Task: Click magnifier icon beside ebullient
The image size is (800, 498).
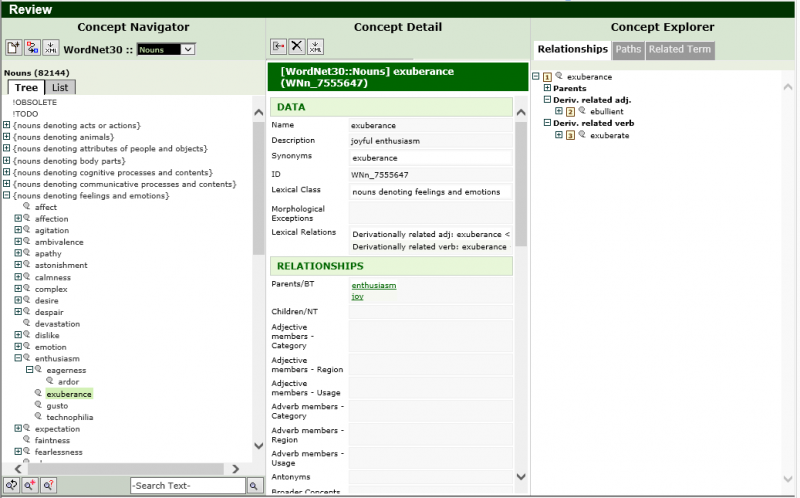Action: click(x=582, y=111)
